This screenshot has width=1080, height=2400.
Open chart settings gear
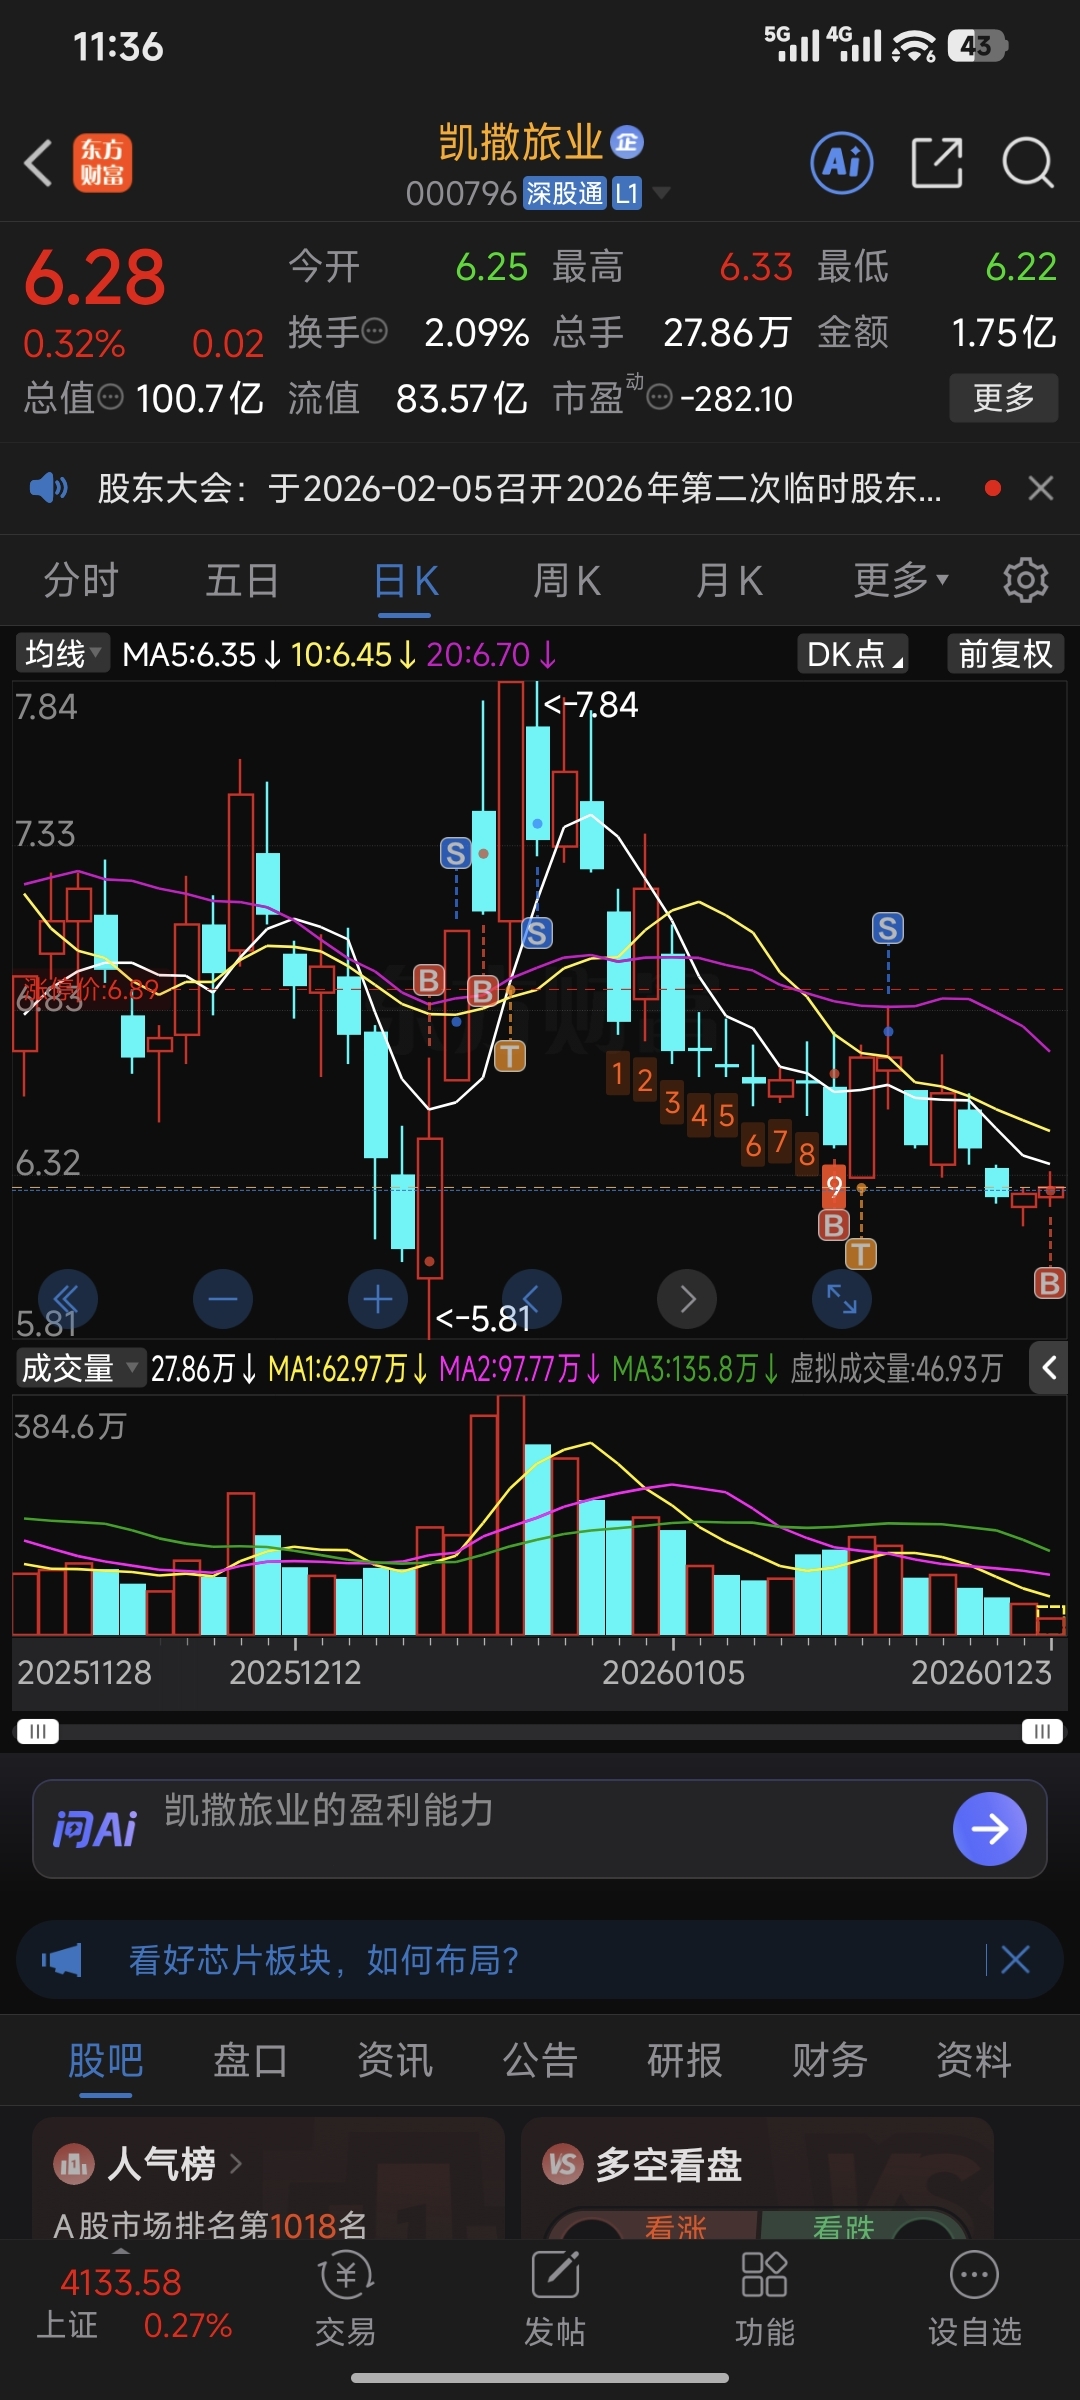click(1025, 580)
